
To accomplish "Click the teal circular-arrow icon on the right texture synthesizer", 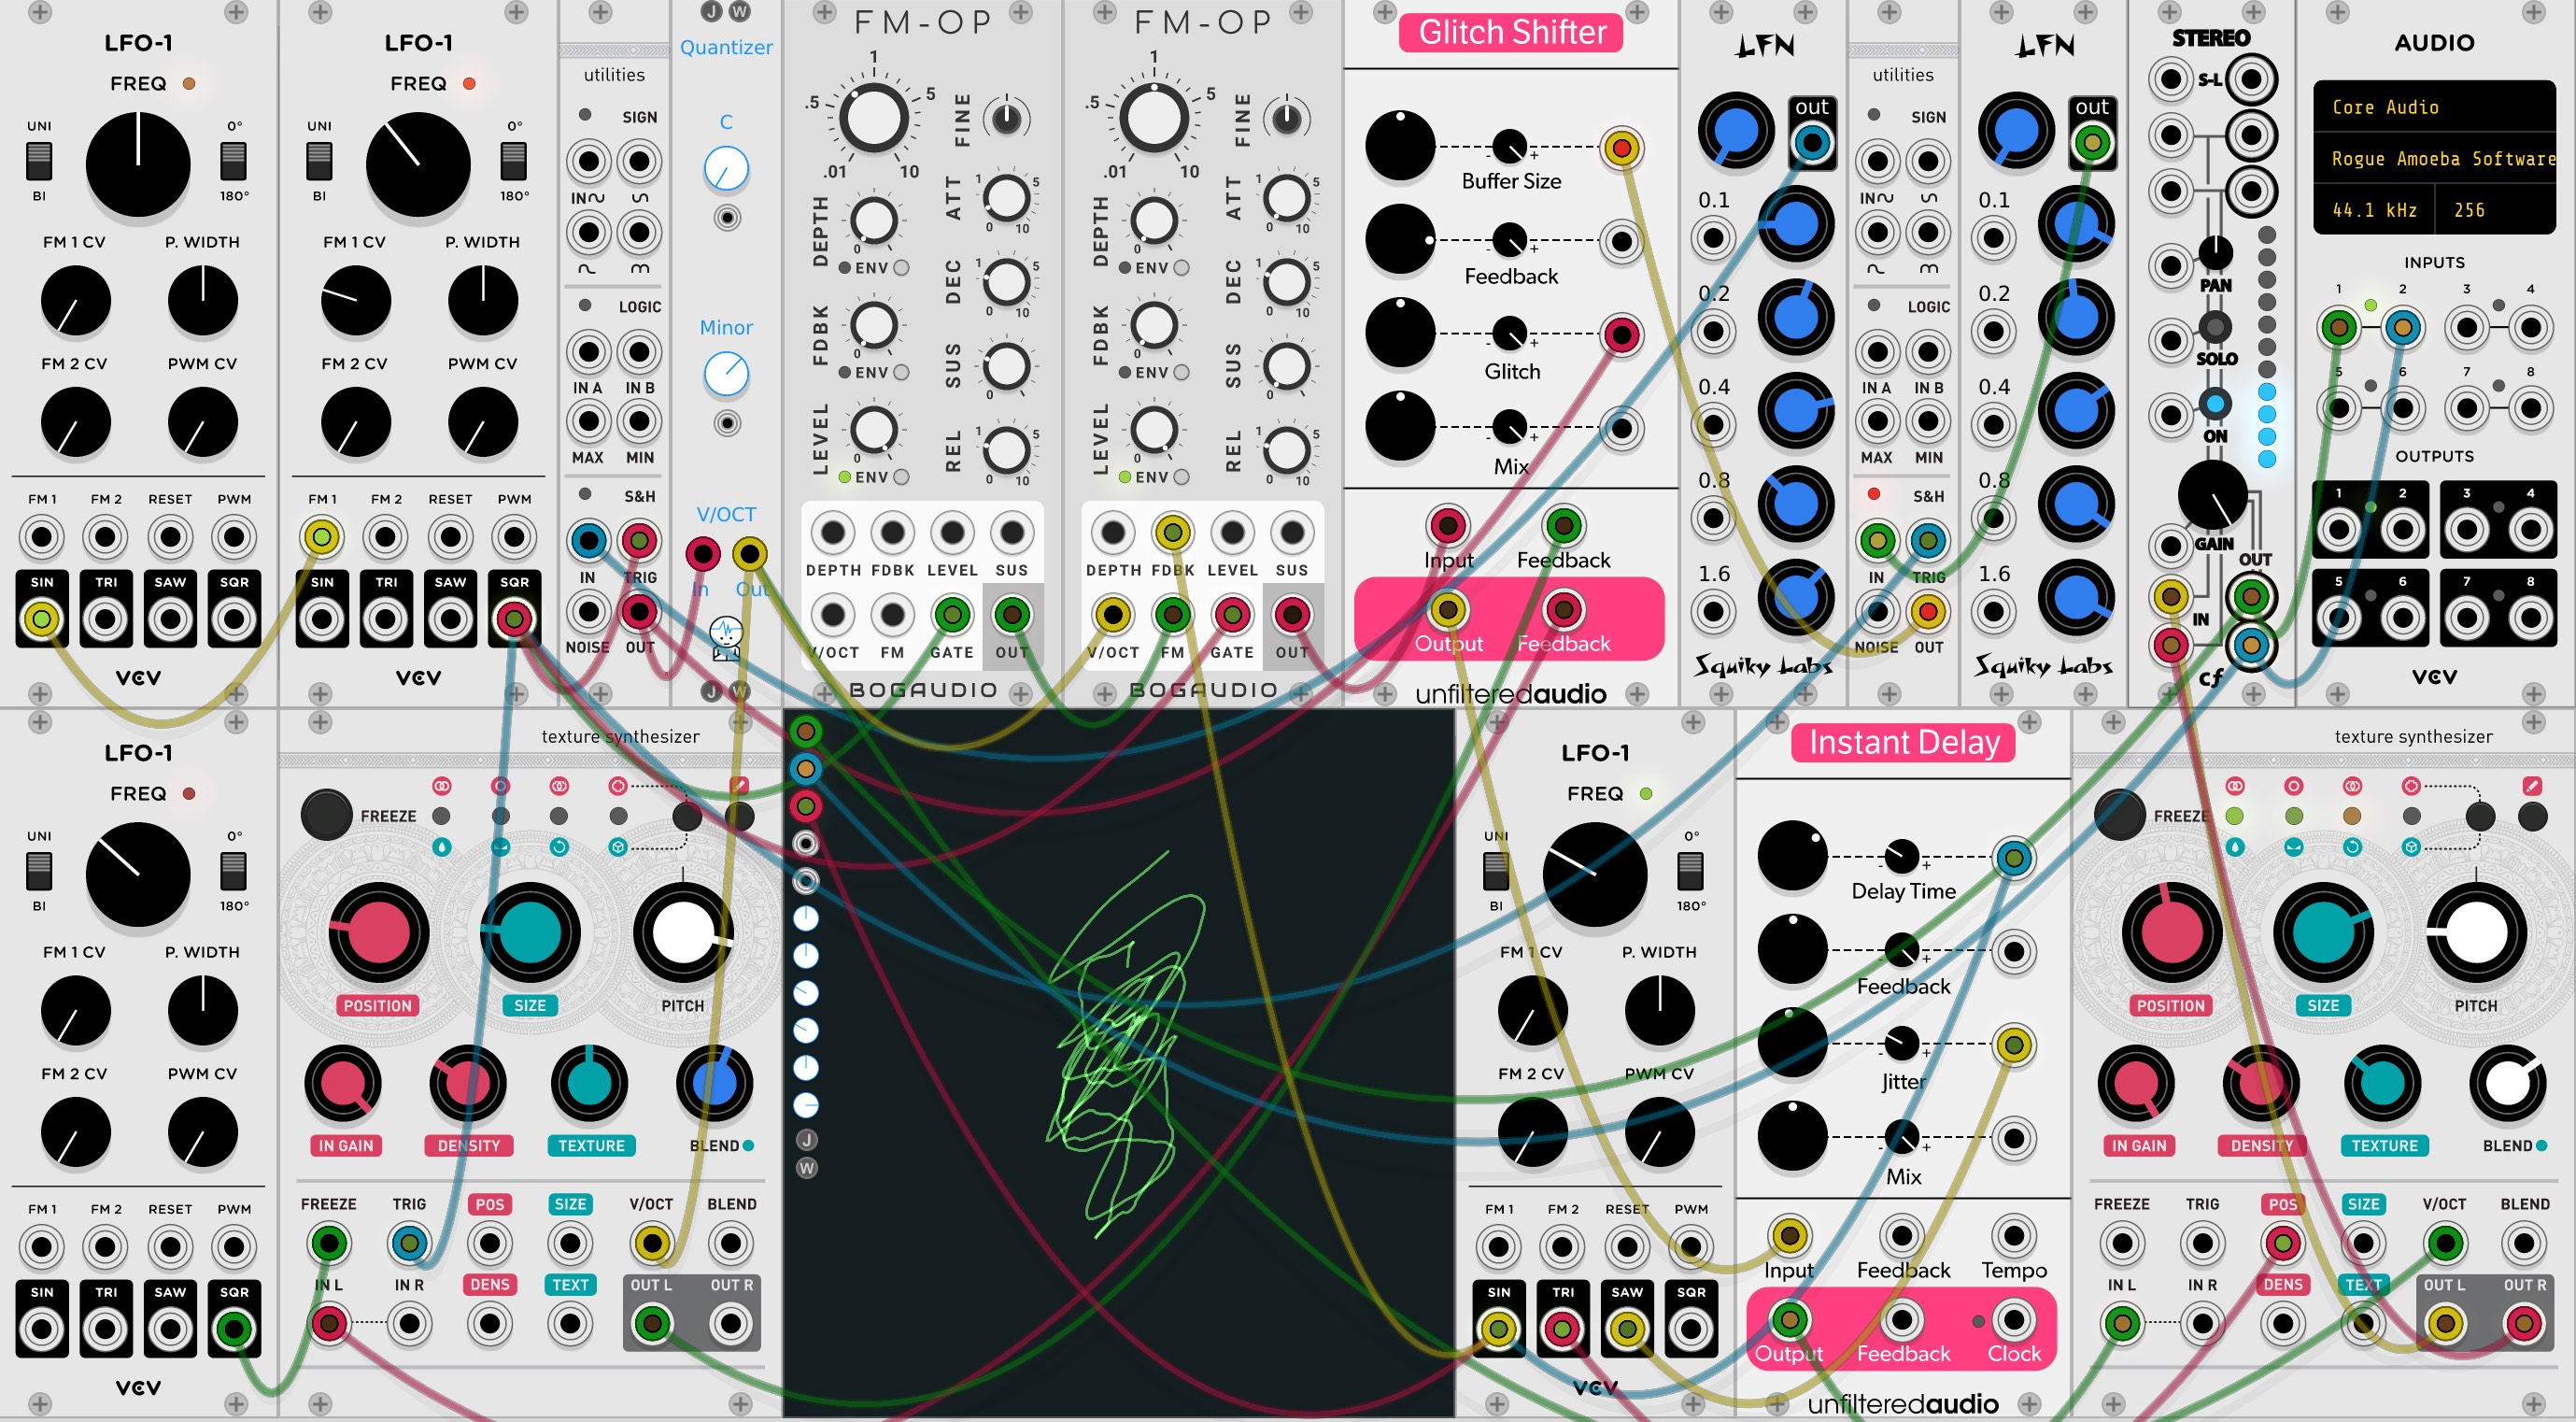I will 2352,847.
